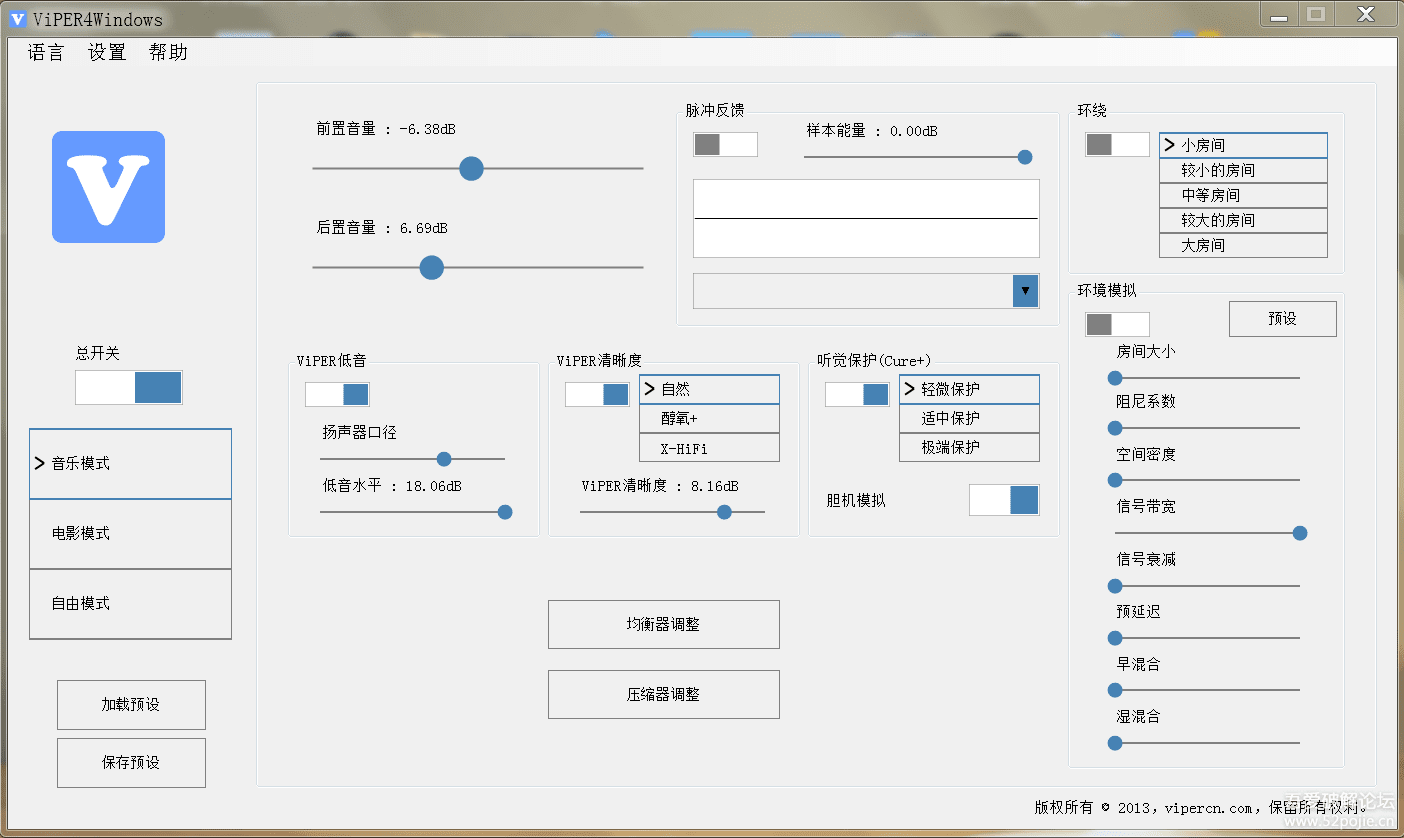Viewport: 1404px width, 838px height.
Task: Open the 语言 menu
Action: coord(46,53)
